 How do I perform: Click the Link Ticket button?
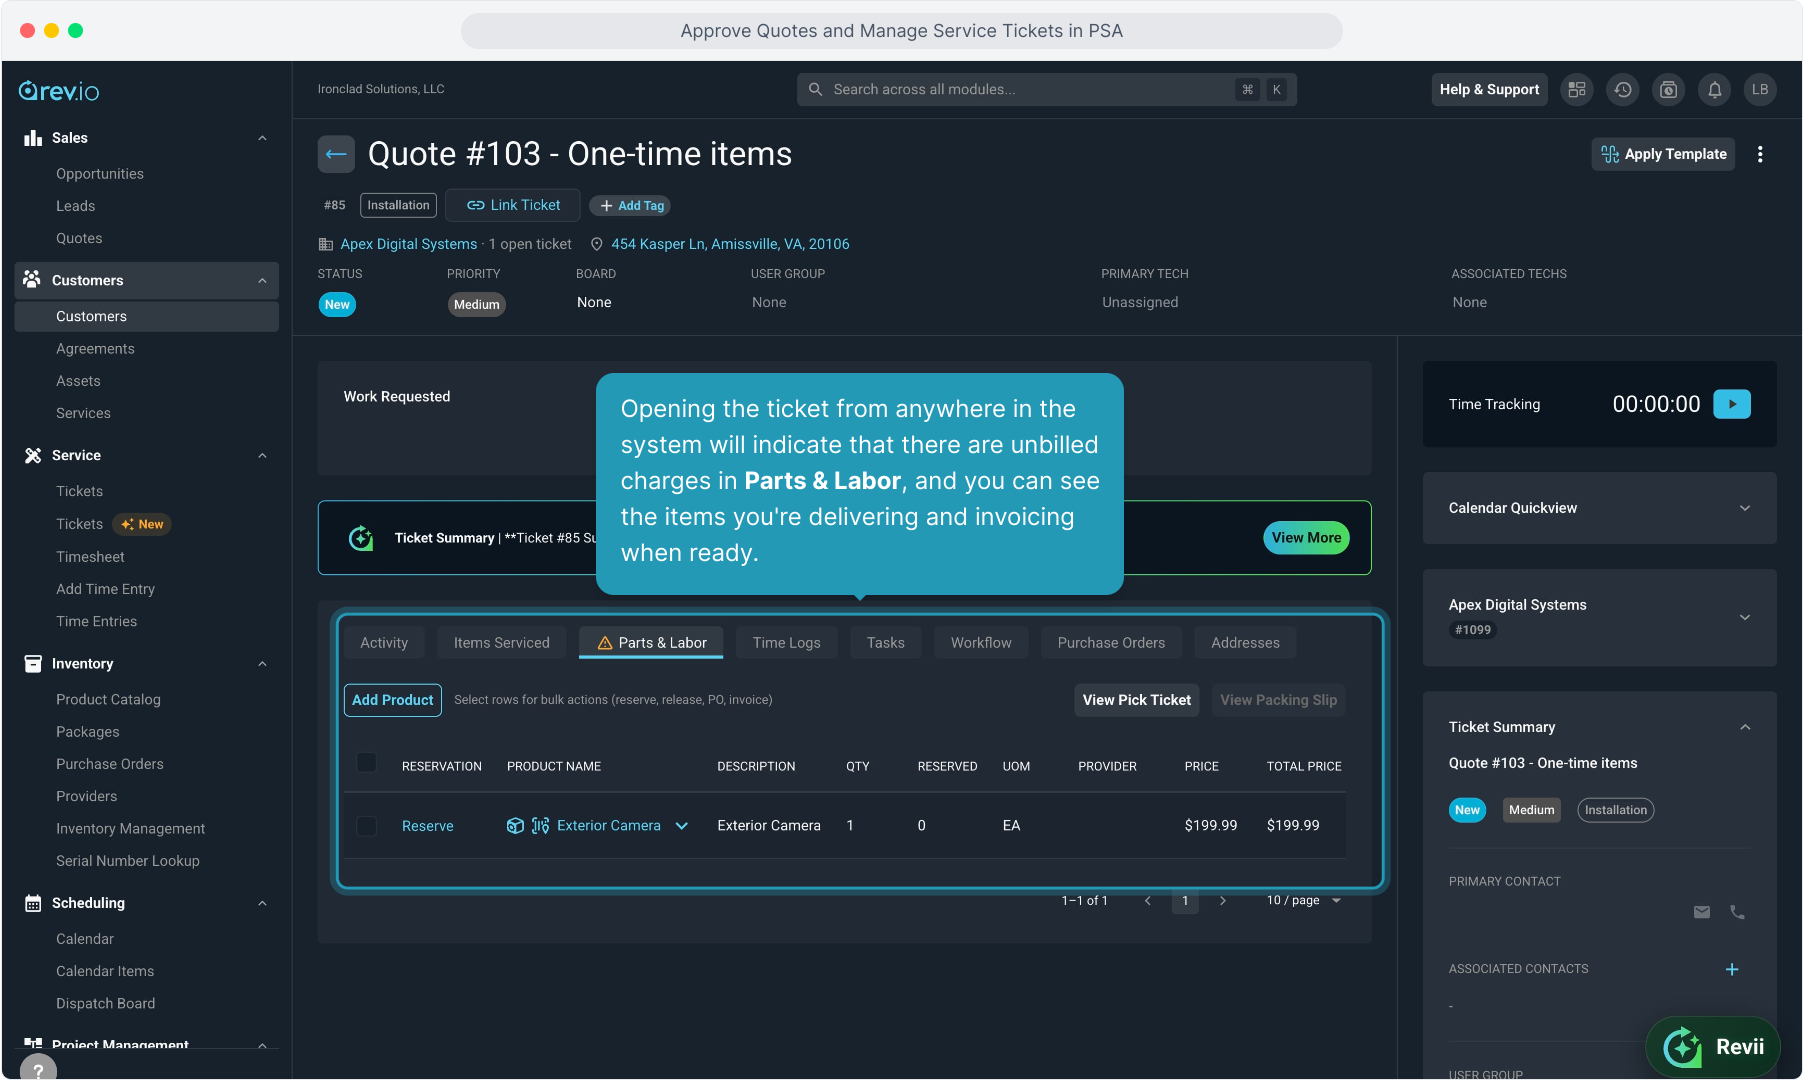[514, 205]
